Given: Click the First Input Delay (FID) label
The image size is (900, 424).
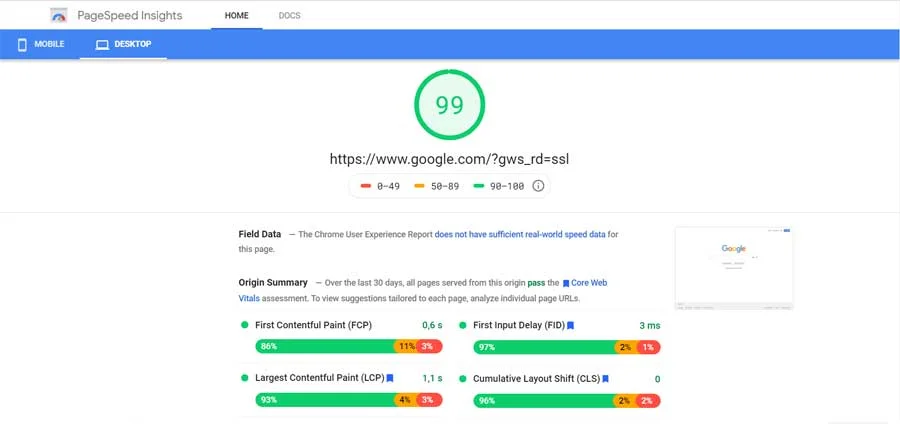Looking at the screenshot, I should 519,325.
